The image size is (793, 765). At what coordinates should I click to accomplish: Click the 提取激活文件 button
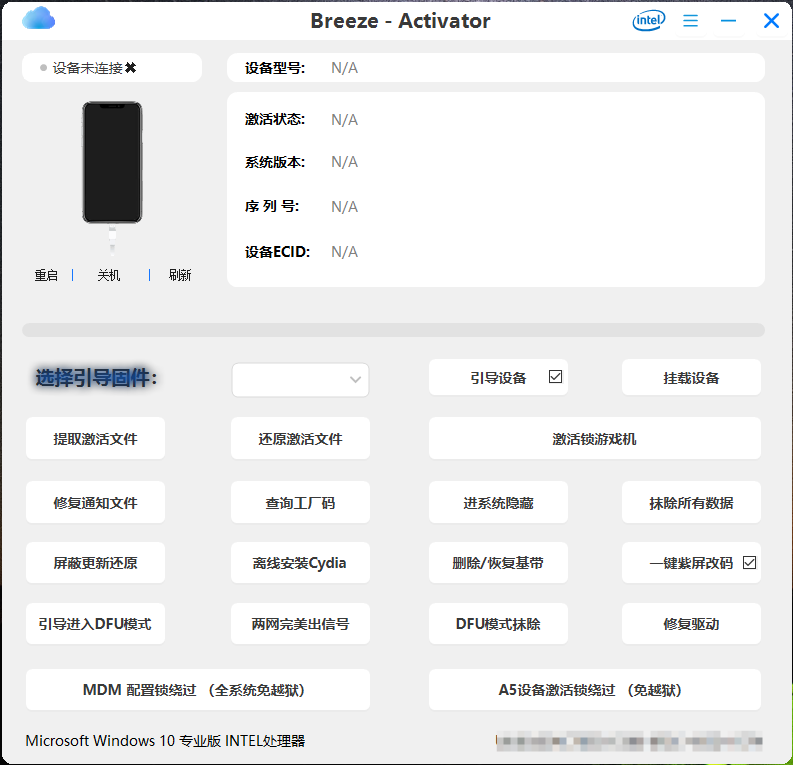[96, 438]
